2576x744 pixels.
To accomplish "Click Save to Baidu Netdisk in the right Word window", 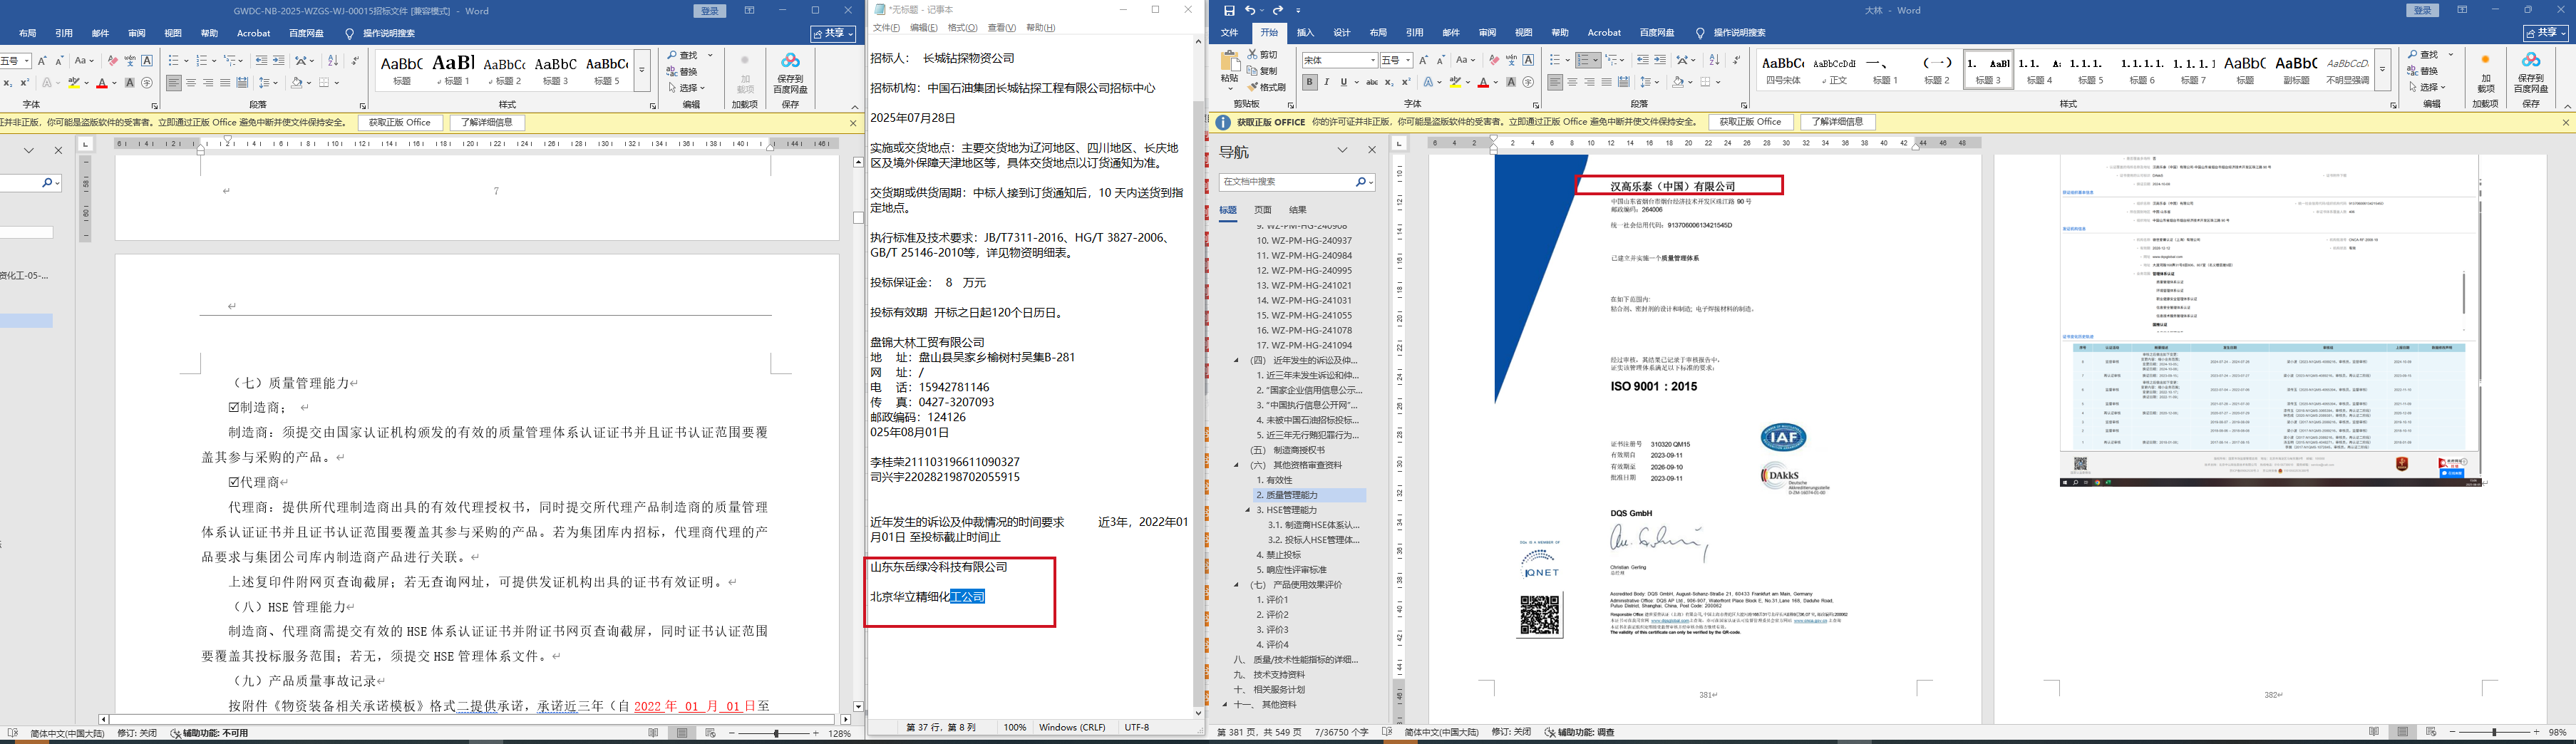I will pos(2531,72).
